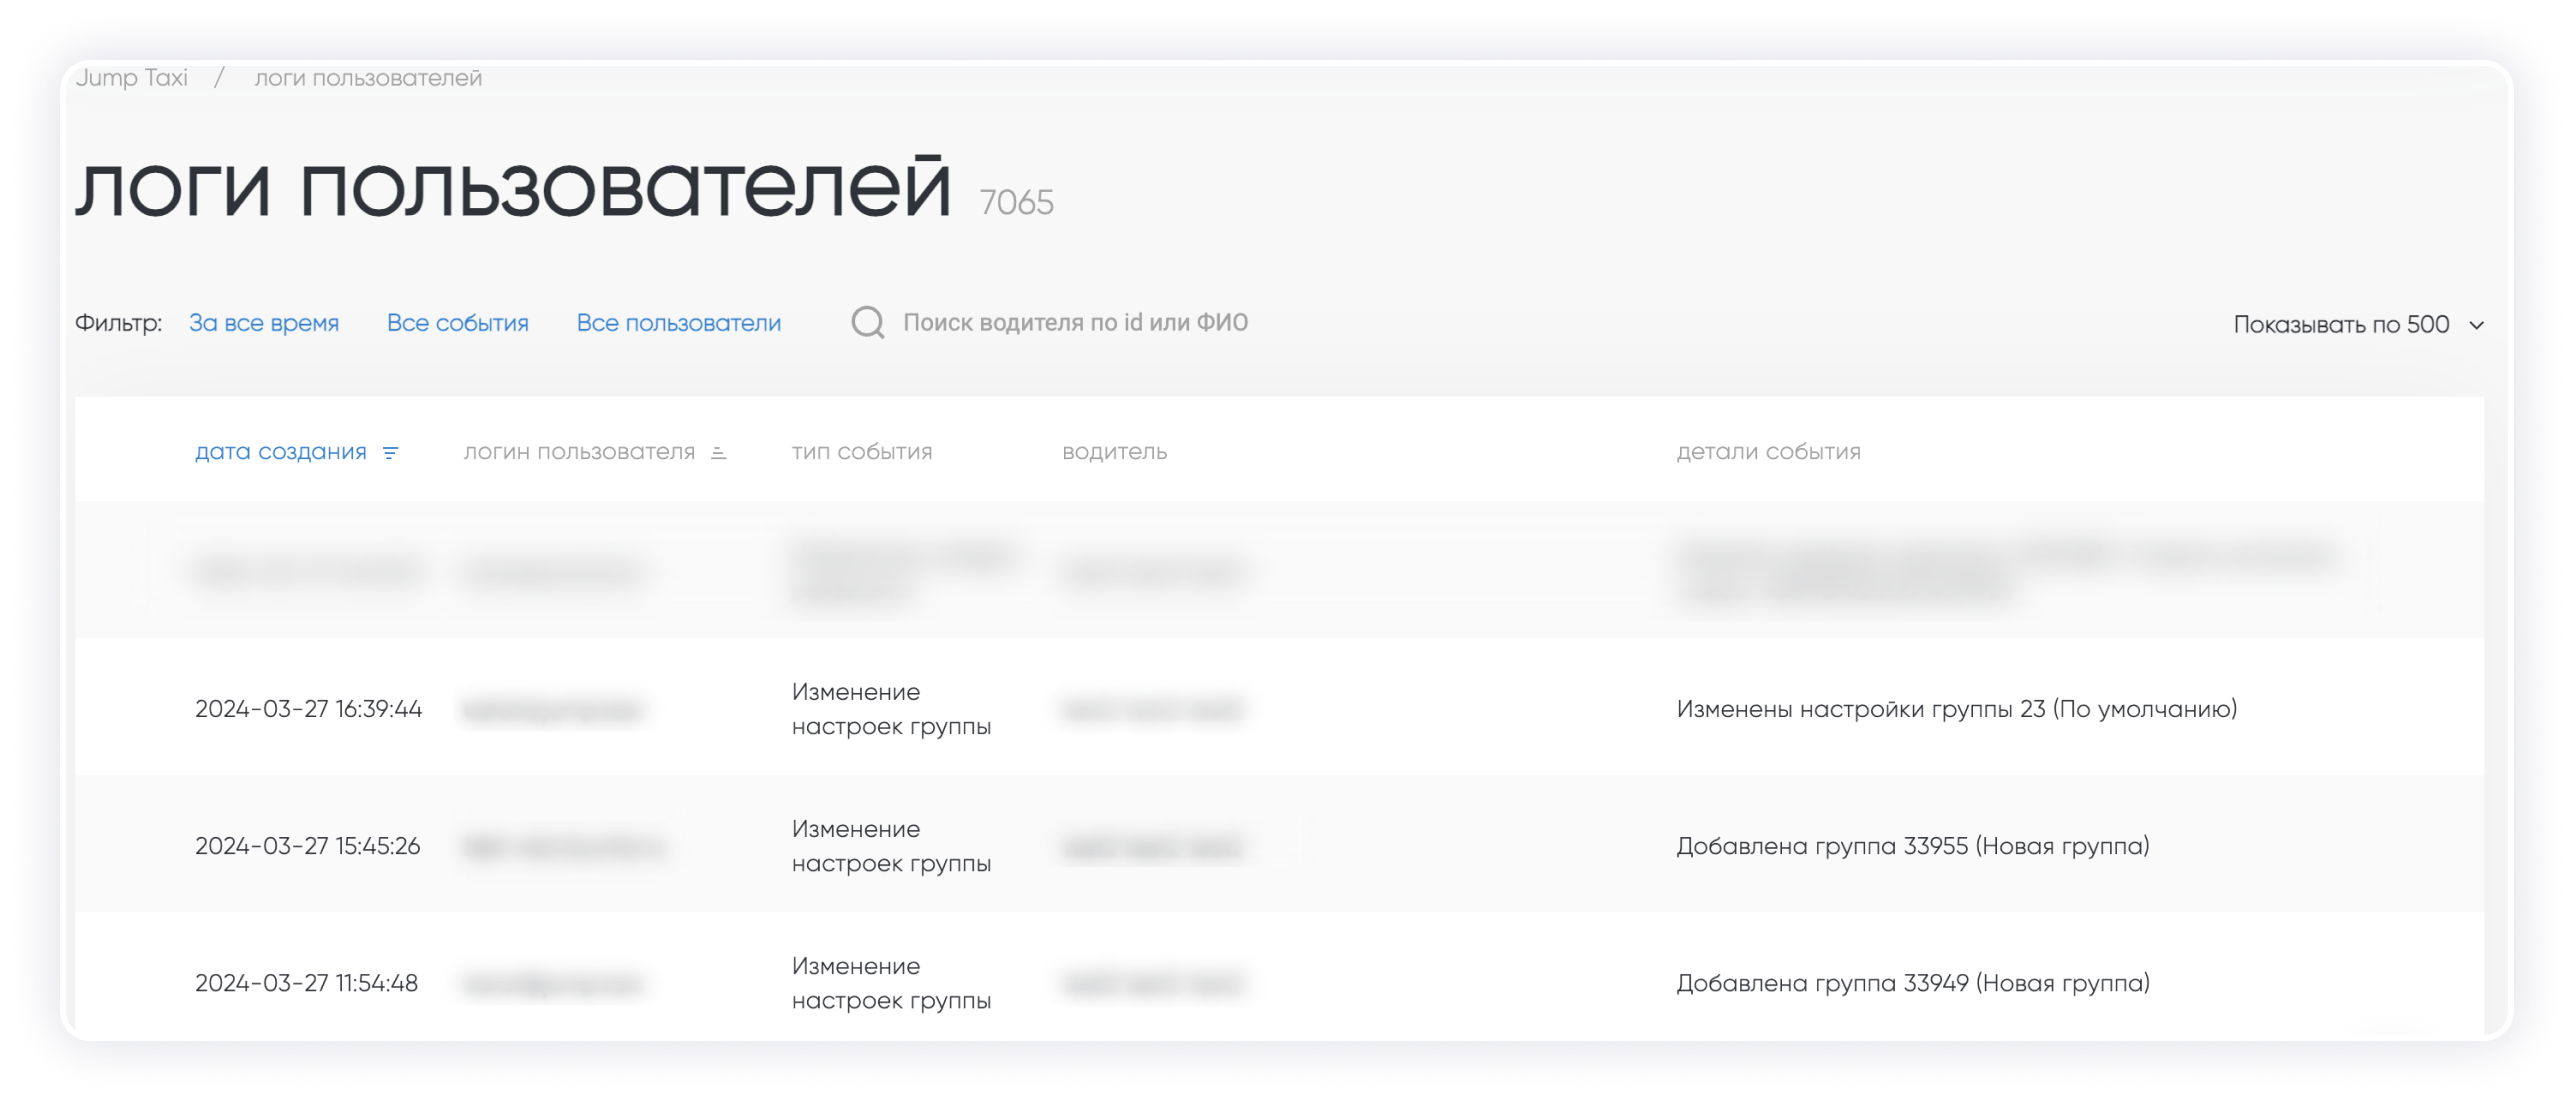Click the 'детали события' column header
Viewport: 2574px width, 1101px height.
(1768, 452)
